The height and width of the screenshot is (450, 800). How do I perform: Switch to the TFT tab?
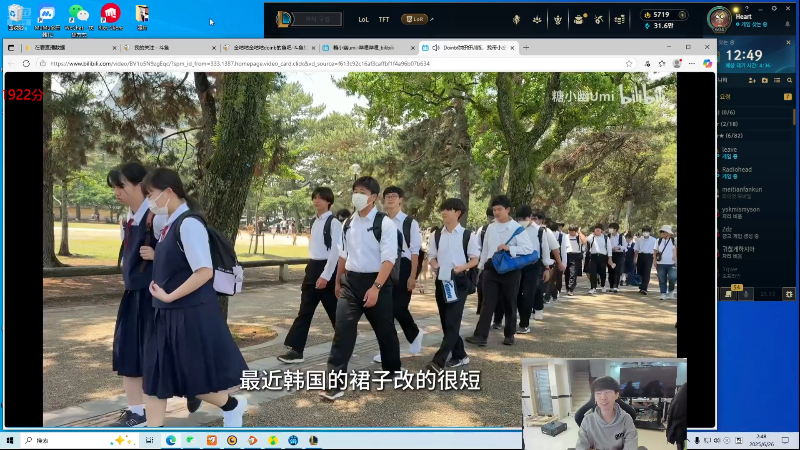(384, 19)
